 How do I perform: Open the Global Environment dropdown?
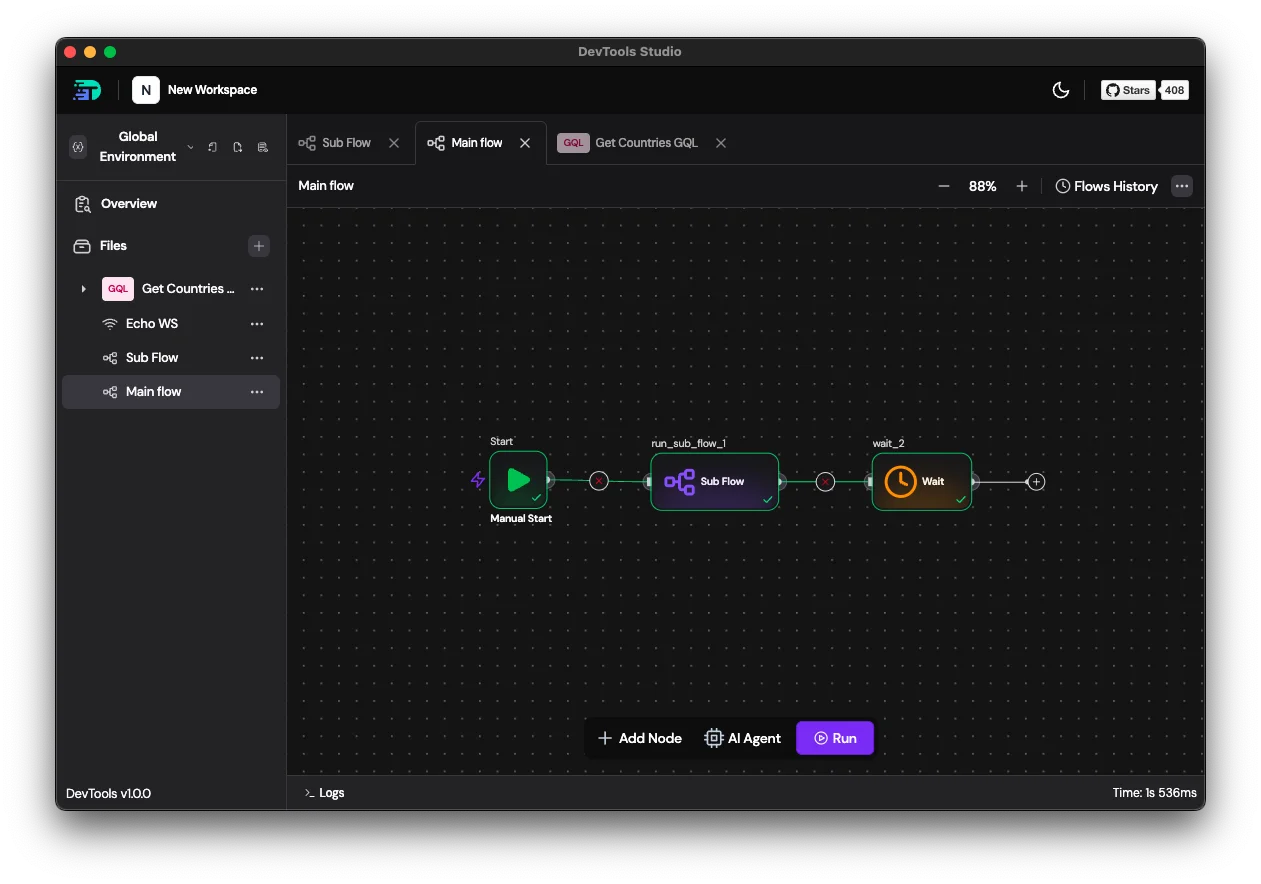[146, 147]
